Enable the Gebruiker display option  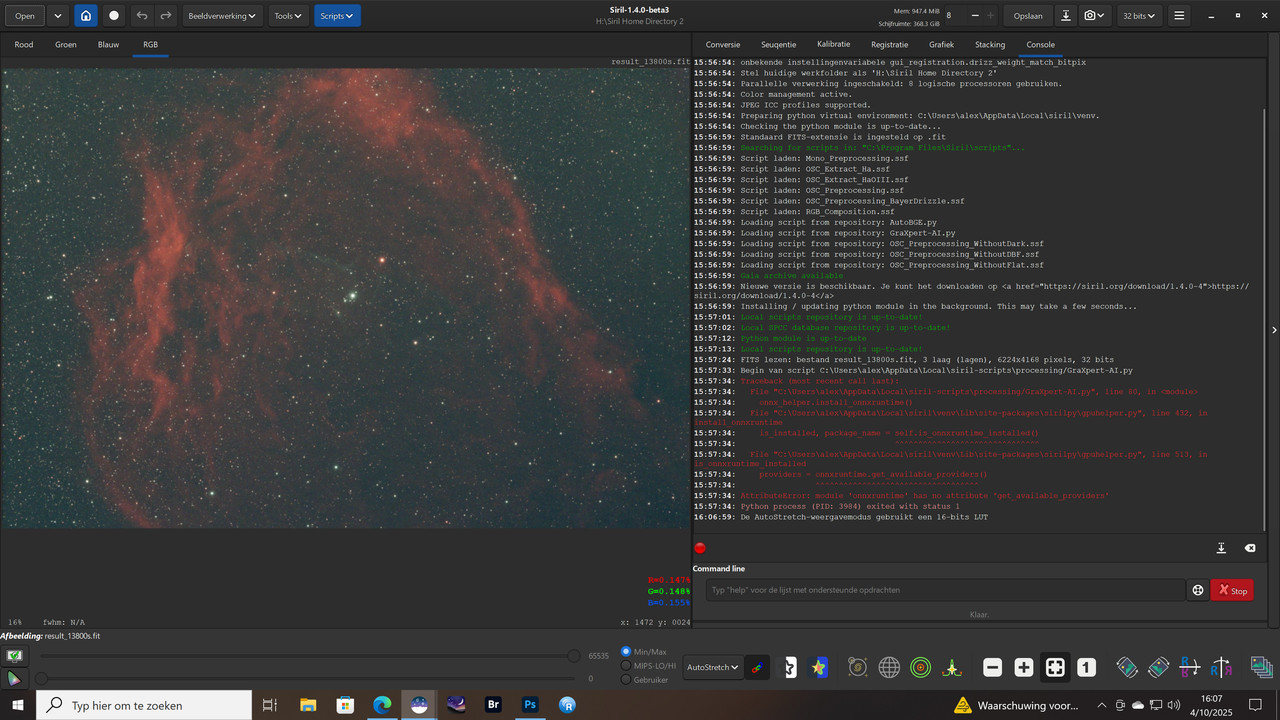tap(626, 679)
